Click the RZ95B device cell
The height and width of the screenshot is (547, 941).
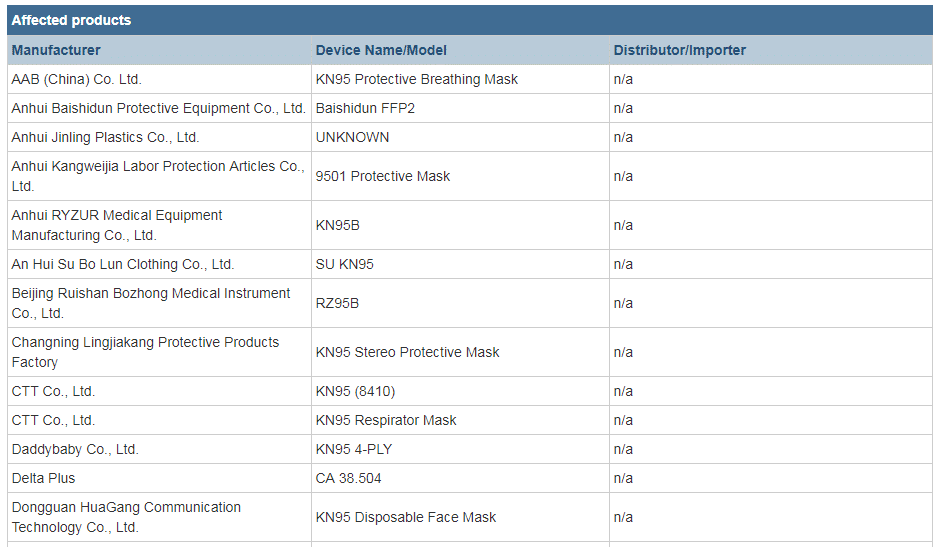[x=460, y=303]
